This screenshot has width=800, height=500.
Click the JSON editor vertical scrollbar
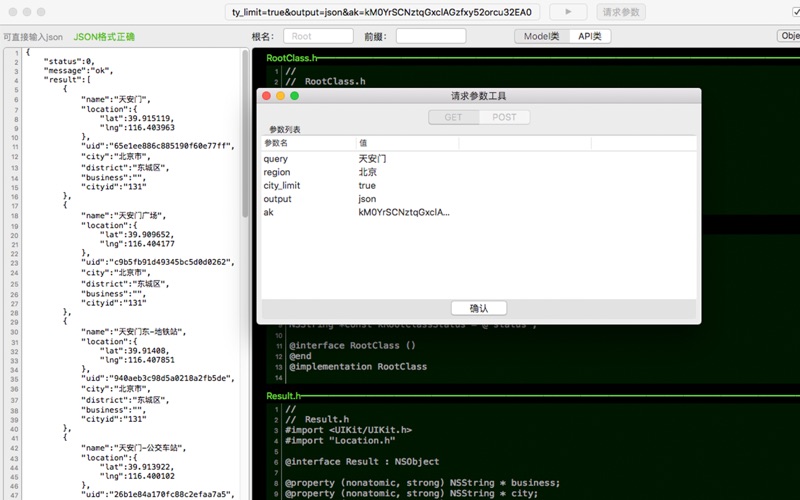coord(245,134)
